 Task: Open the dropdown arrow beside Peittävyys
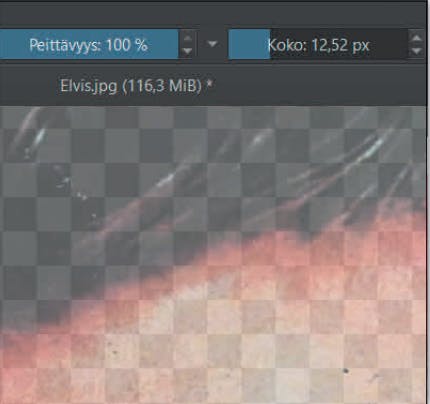pyautogui.click(x=212, y=44)
